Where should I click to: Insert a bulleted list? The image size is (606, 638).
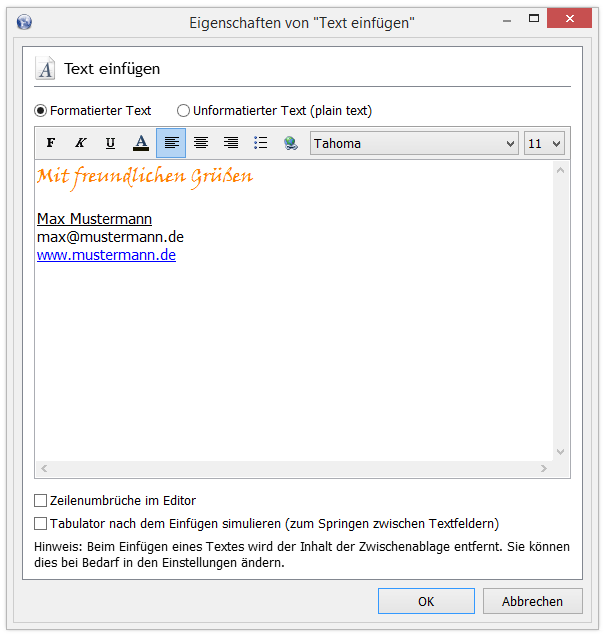point(260,143)
